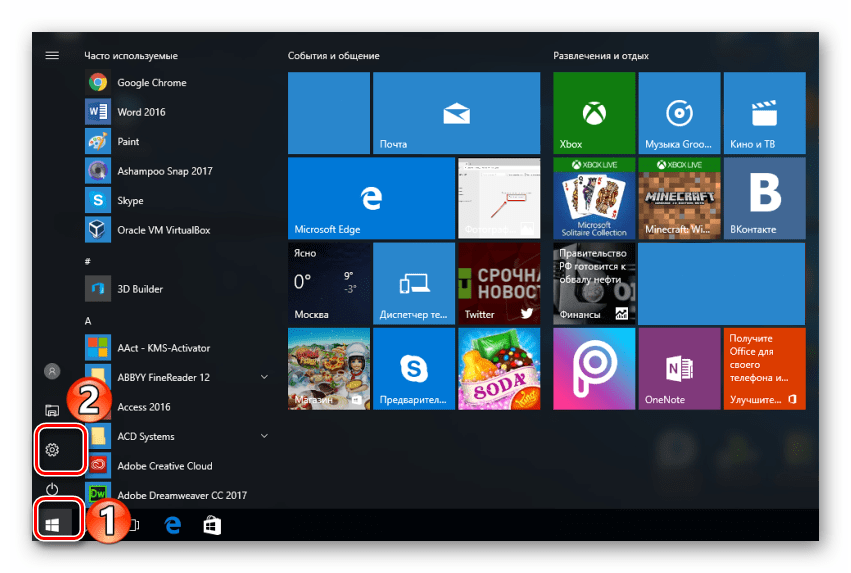This screenshot has width=851, height=573.
Task: Open Google Chrome from frequently used list
Action: click(x=150, y=83)
